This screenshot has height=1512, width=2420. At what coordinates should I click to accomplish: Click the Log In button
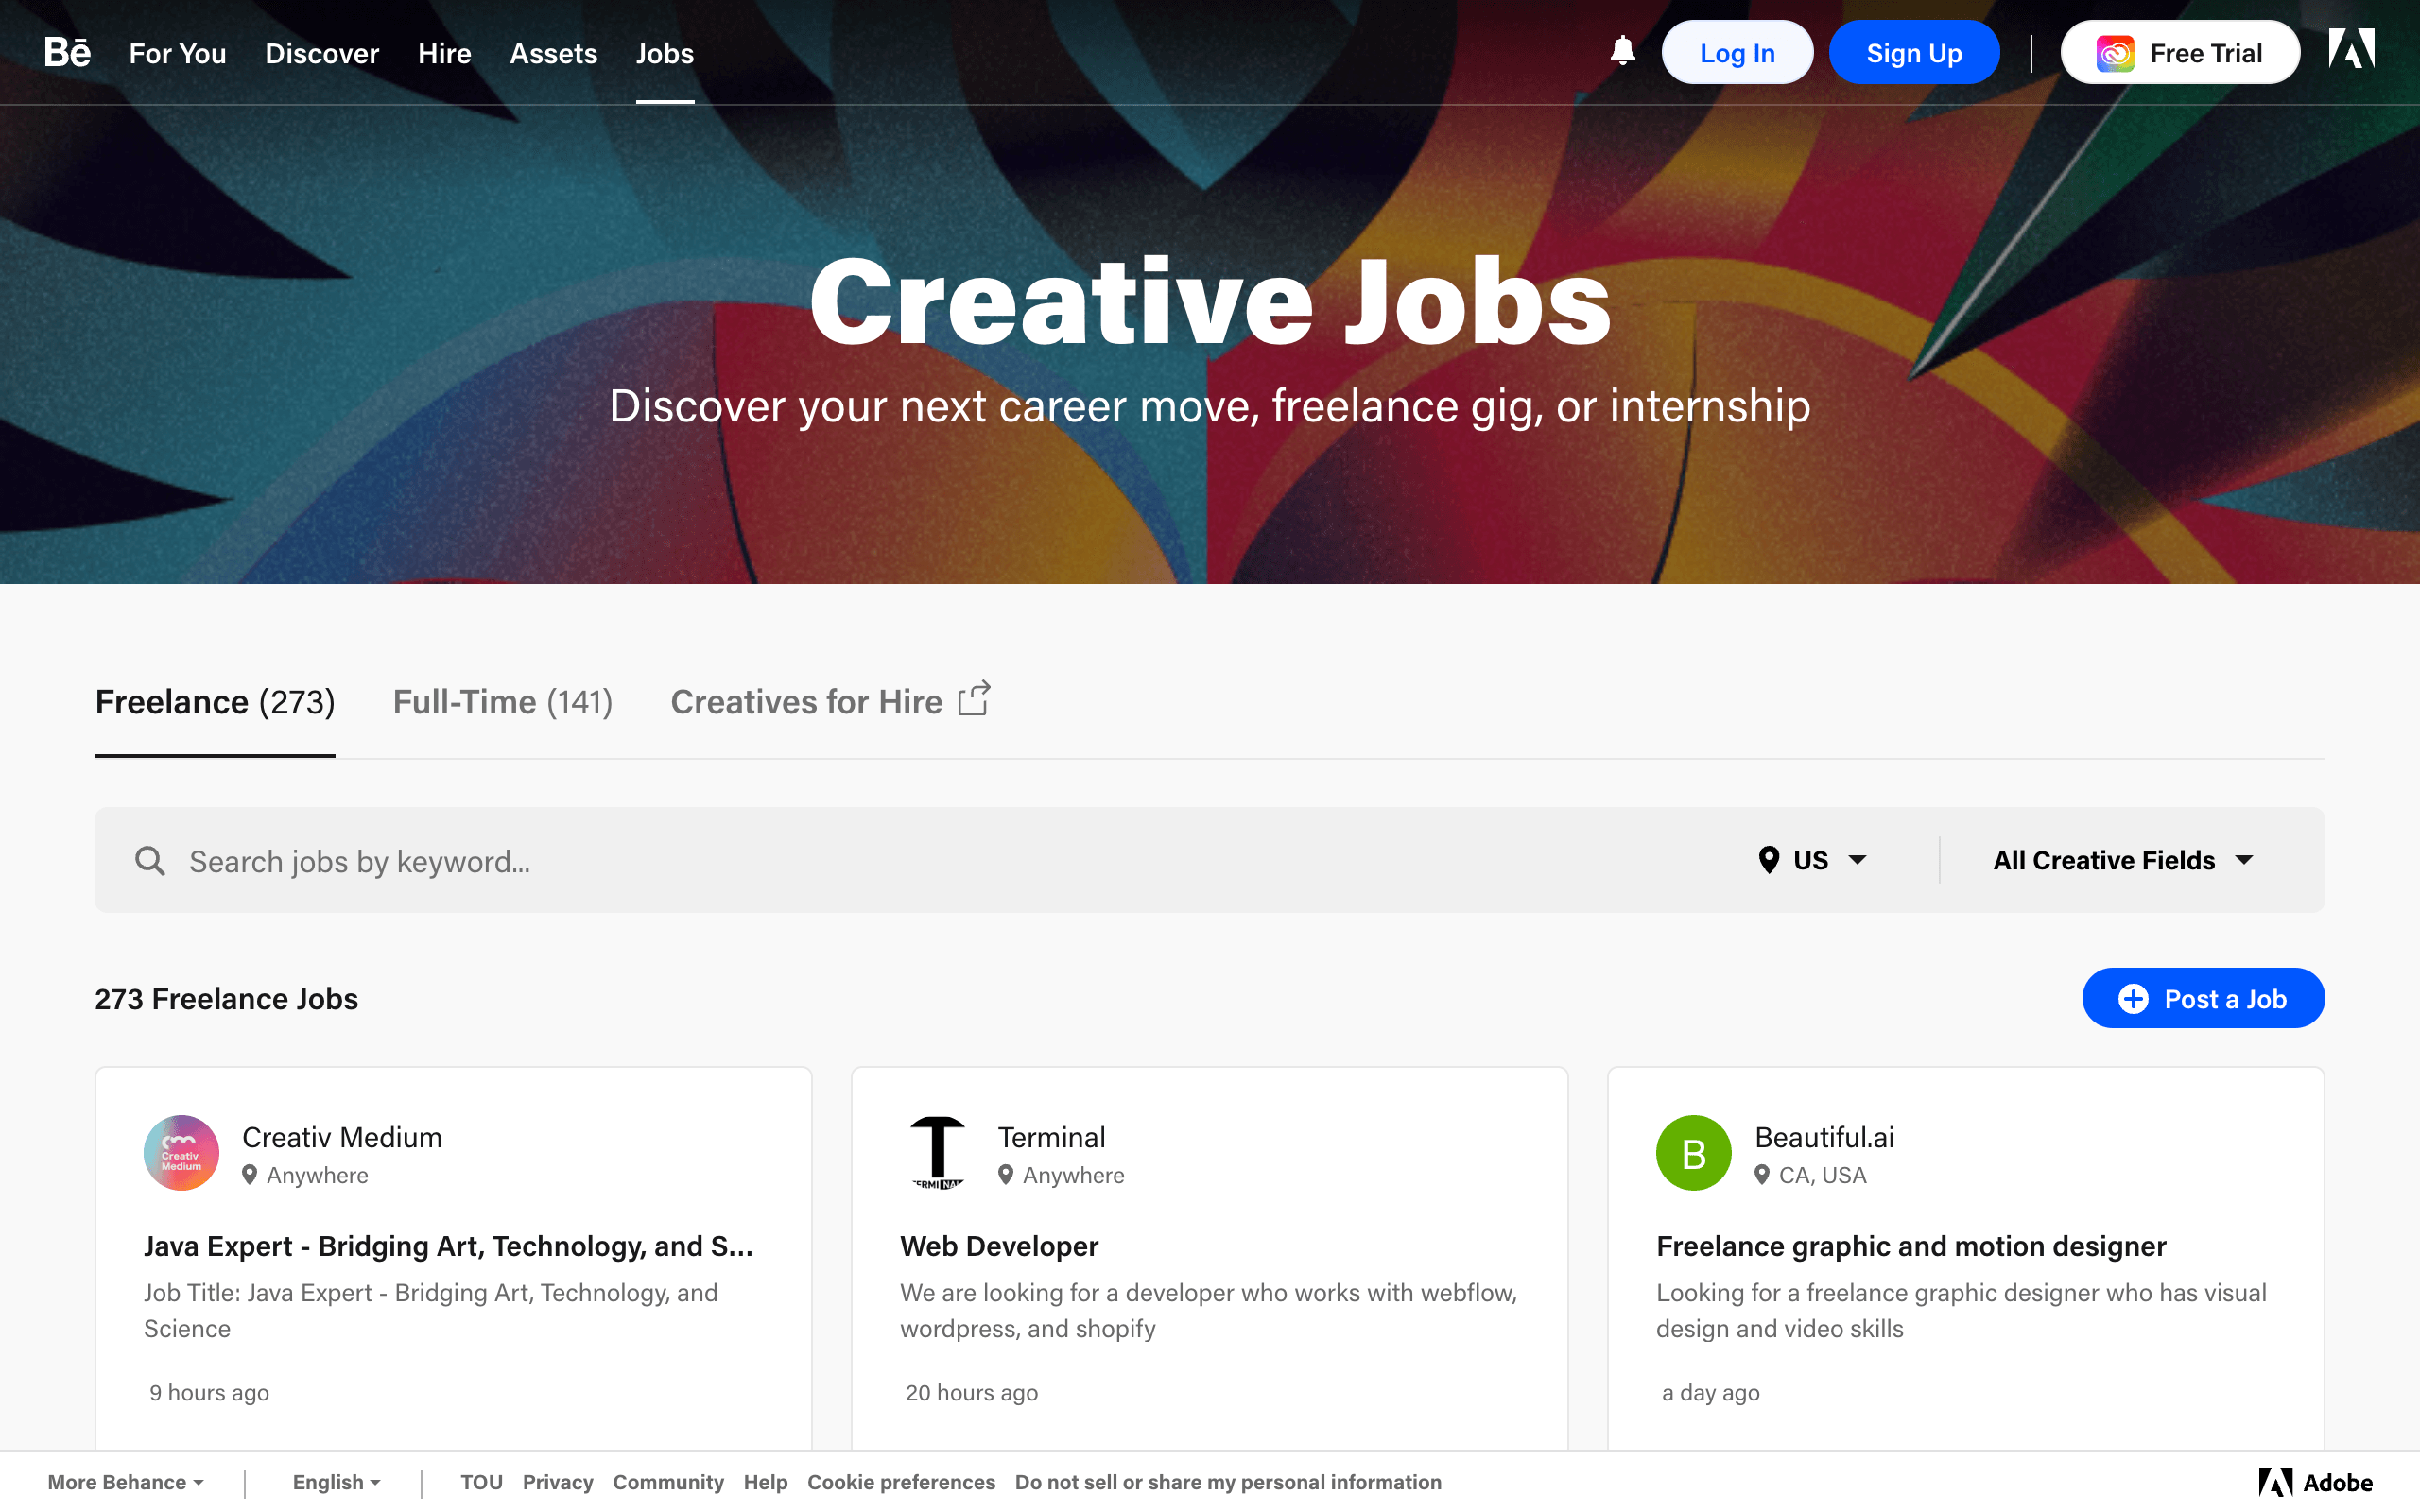[x=1737, y=52]
